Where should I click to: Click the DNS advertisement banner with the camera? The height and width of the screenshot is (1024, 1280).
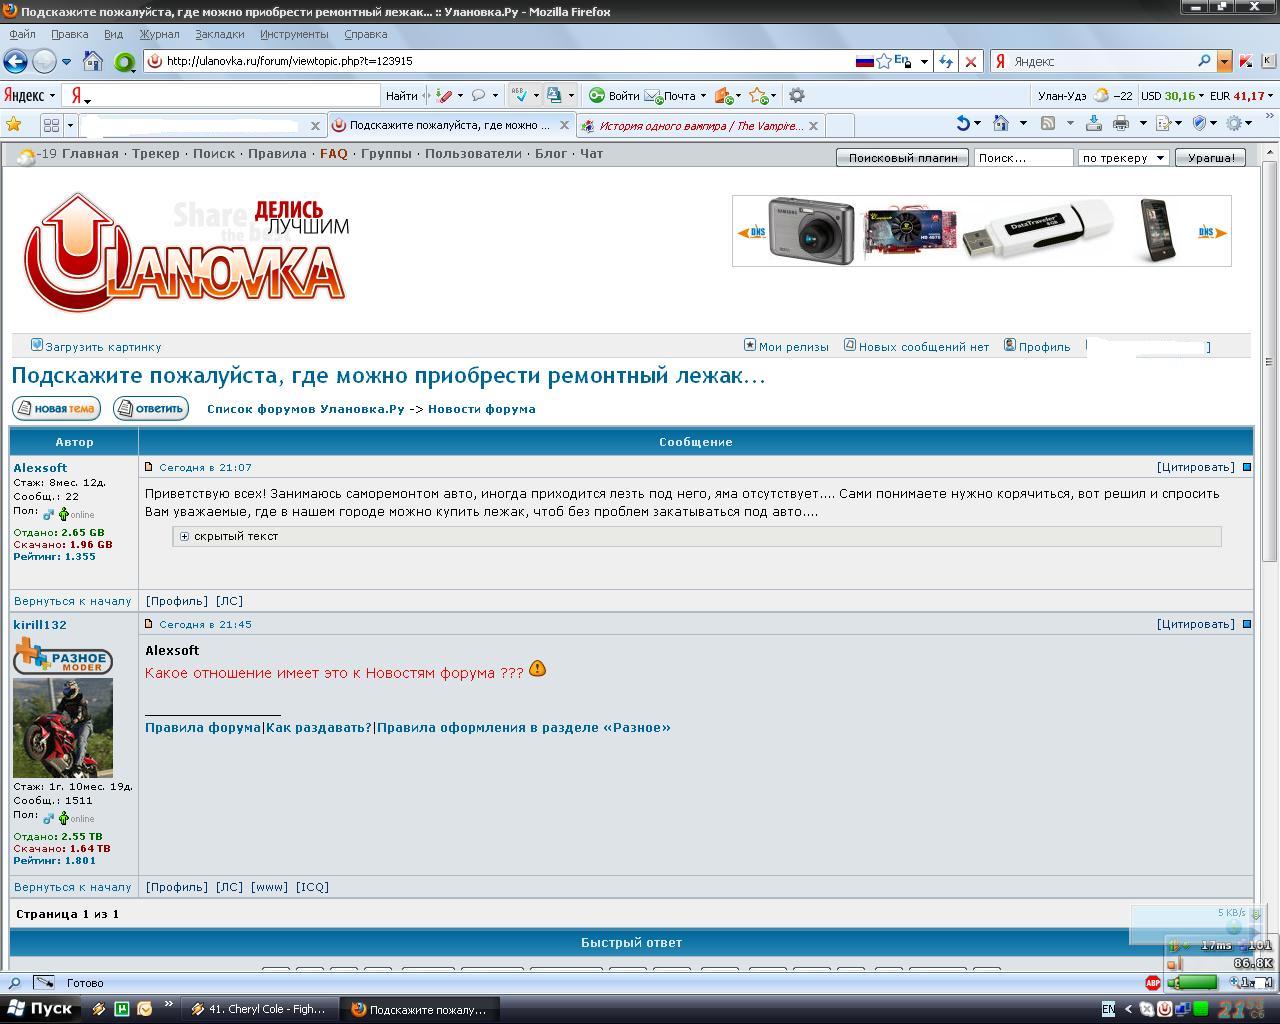point(982,231)
